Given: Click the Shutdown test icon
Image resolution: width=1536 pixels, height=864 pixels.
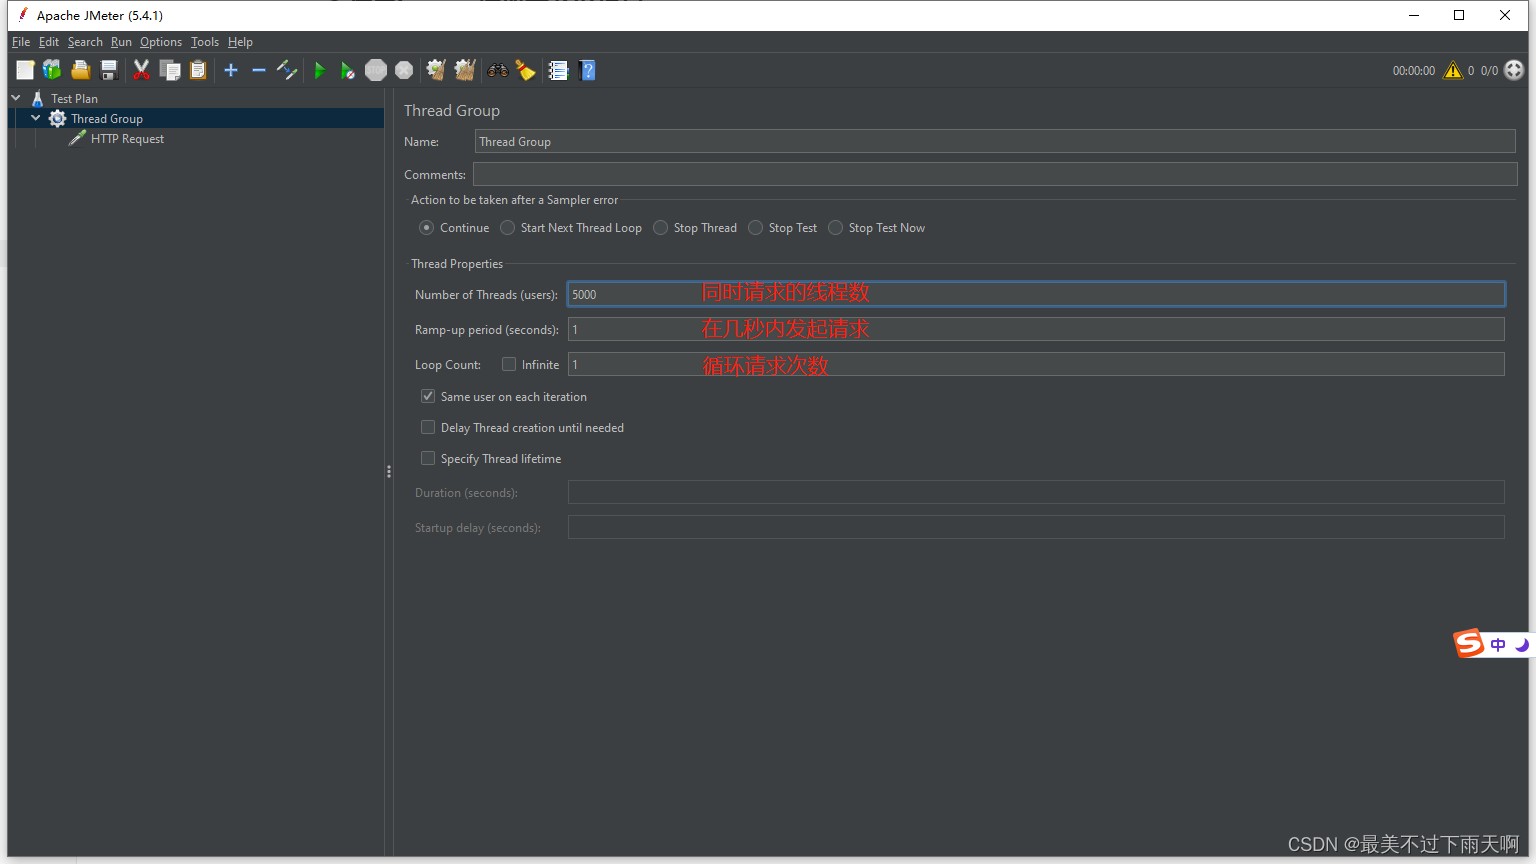Looking at the screenshot, I should point(404,70).
